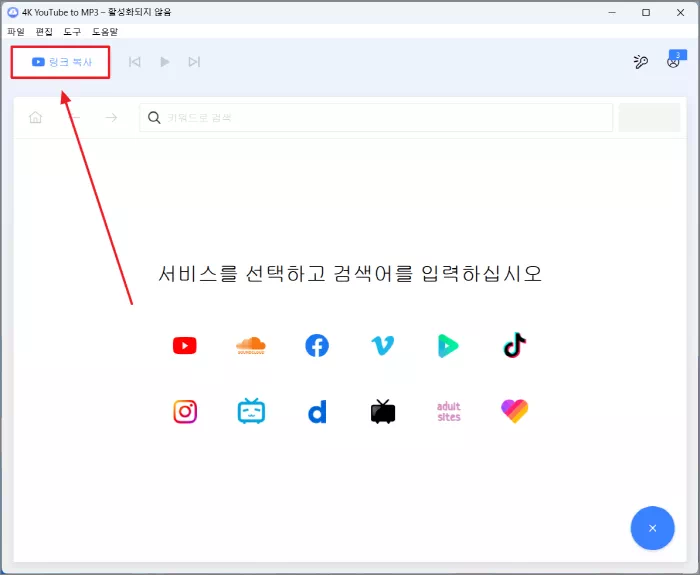Select the Vimeo service
The height and width of the screenshot is (575, 700).
point(383,346)
